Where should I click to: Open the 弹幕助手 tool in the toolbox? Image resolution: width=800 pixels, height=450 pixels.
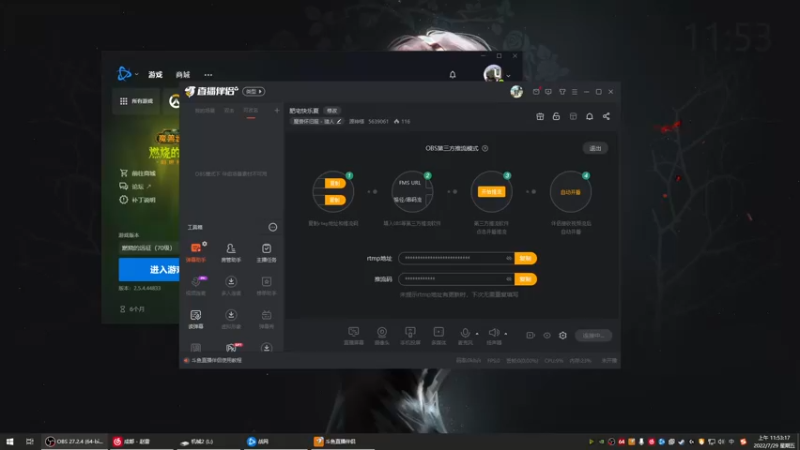tap(196, 252)
